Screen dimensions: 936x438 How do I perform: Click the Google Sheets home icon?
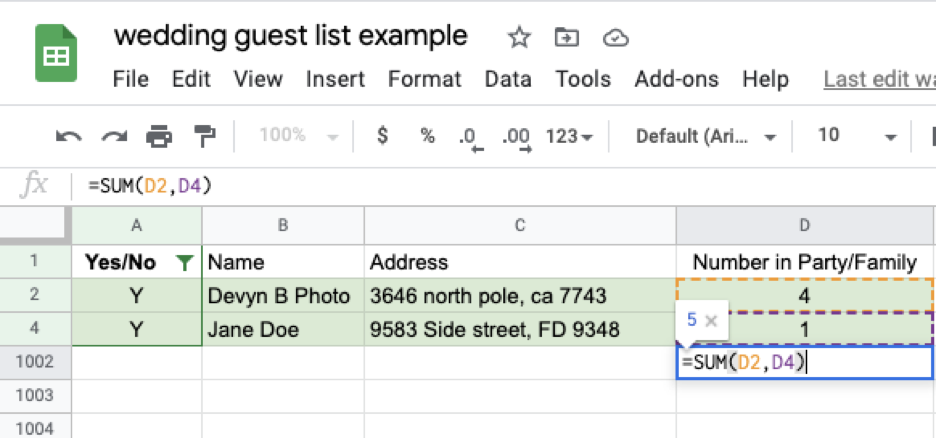point(56,54)
